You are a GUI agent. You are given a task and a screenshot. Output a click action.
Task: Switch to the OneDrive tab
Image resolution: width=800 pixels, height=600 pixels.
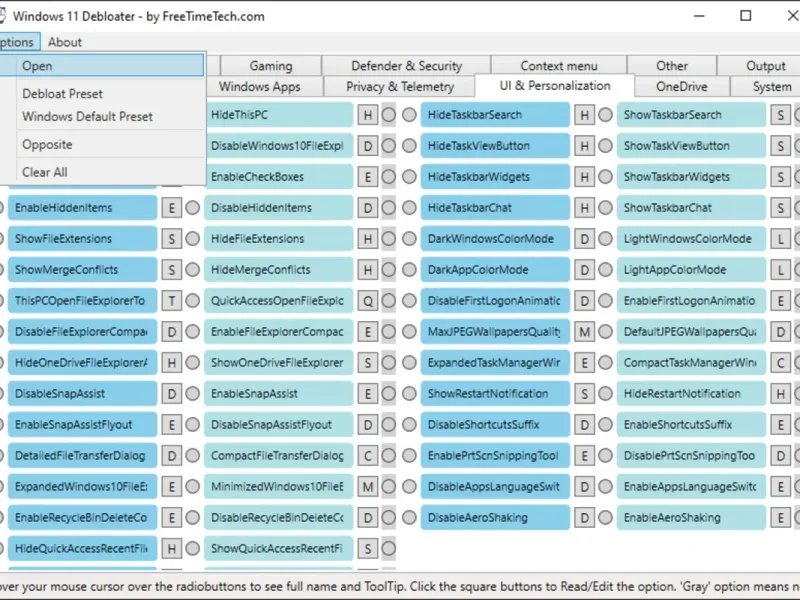[x=682, y=86]
